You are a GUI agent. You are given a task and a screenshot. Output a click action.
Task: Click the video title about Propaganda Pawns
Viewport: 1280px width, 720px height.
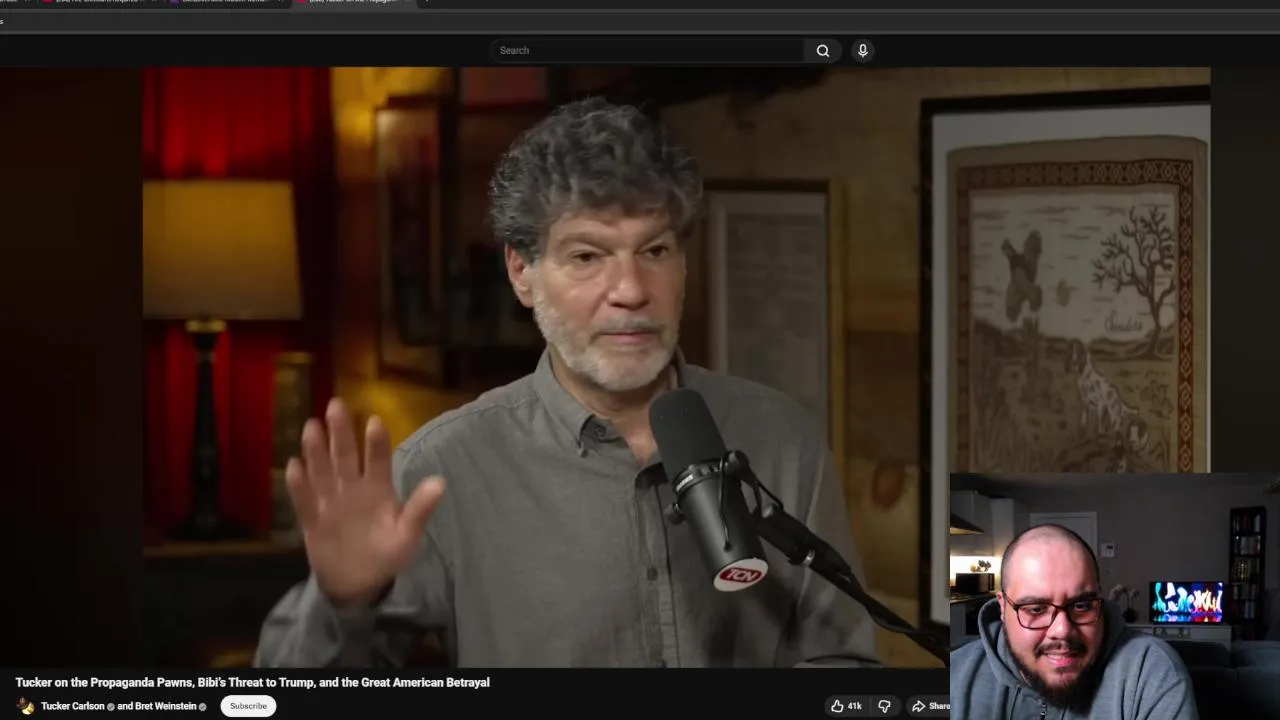click(x=252, y=682)
